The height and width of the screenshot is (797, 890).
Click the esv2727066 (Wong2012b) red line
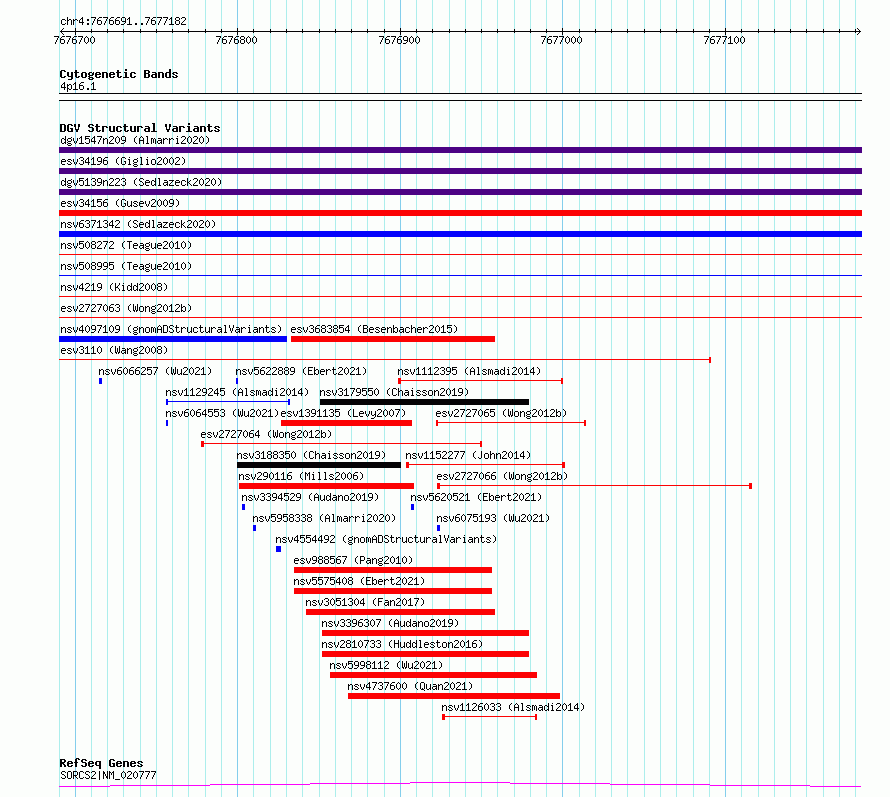[594, 486]
